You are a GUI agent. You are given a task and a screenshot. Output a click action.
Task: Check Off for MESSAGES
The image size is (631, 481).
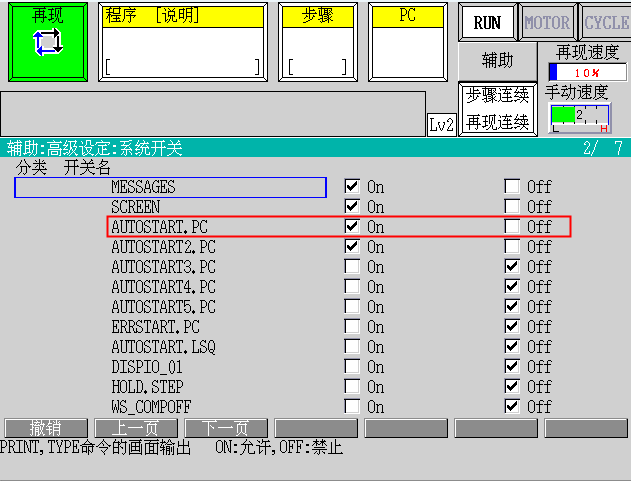click(x=512, y=186)
